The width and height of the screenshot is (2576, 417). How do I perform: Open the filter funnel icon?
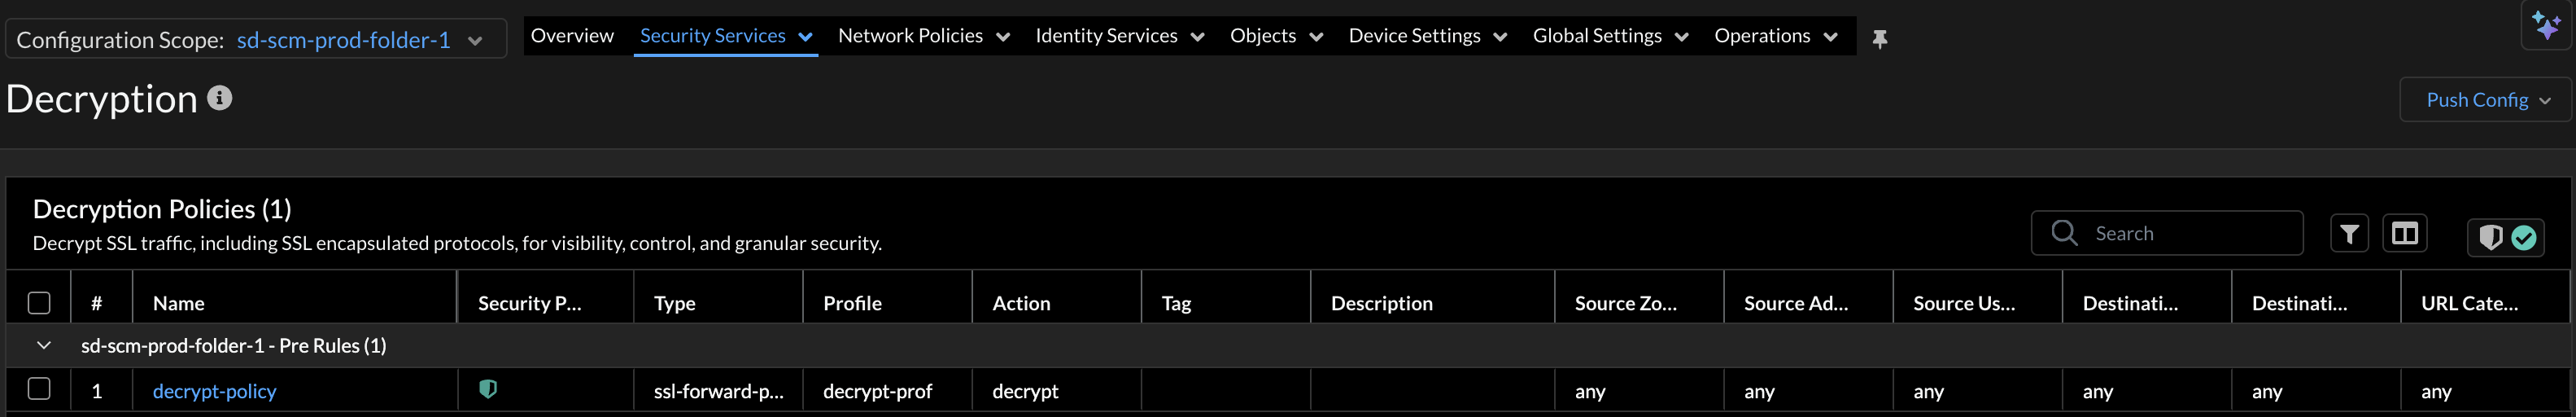tap(2349, 234)
